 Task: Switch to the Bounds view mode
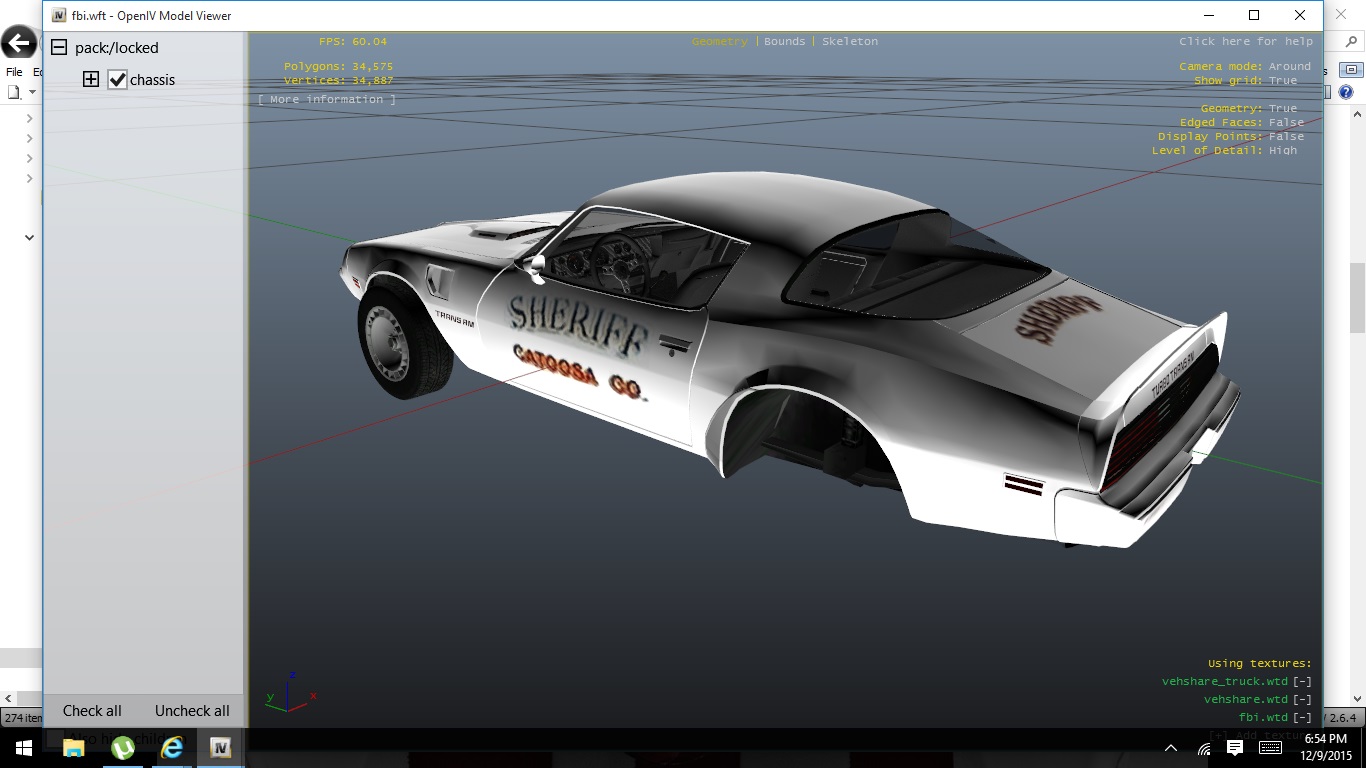point(784,42)
